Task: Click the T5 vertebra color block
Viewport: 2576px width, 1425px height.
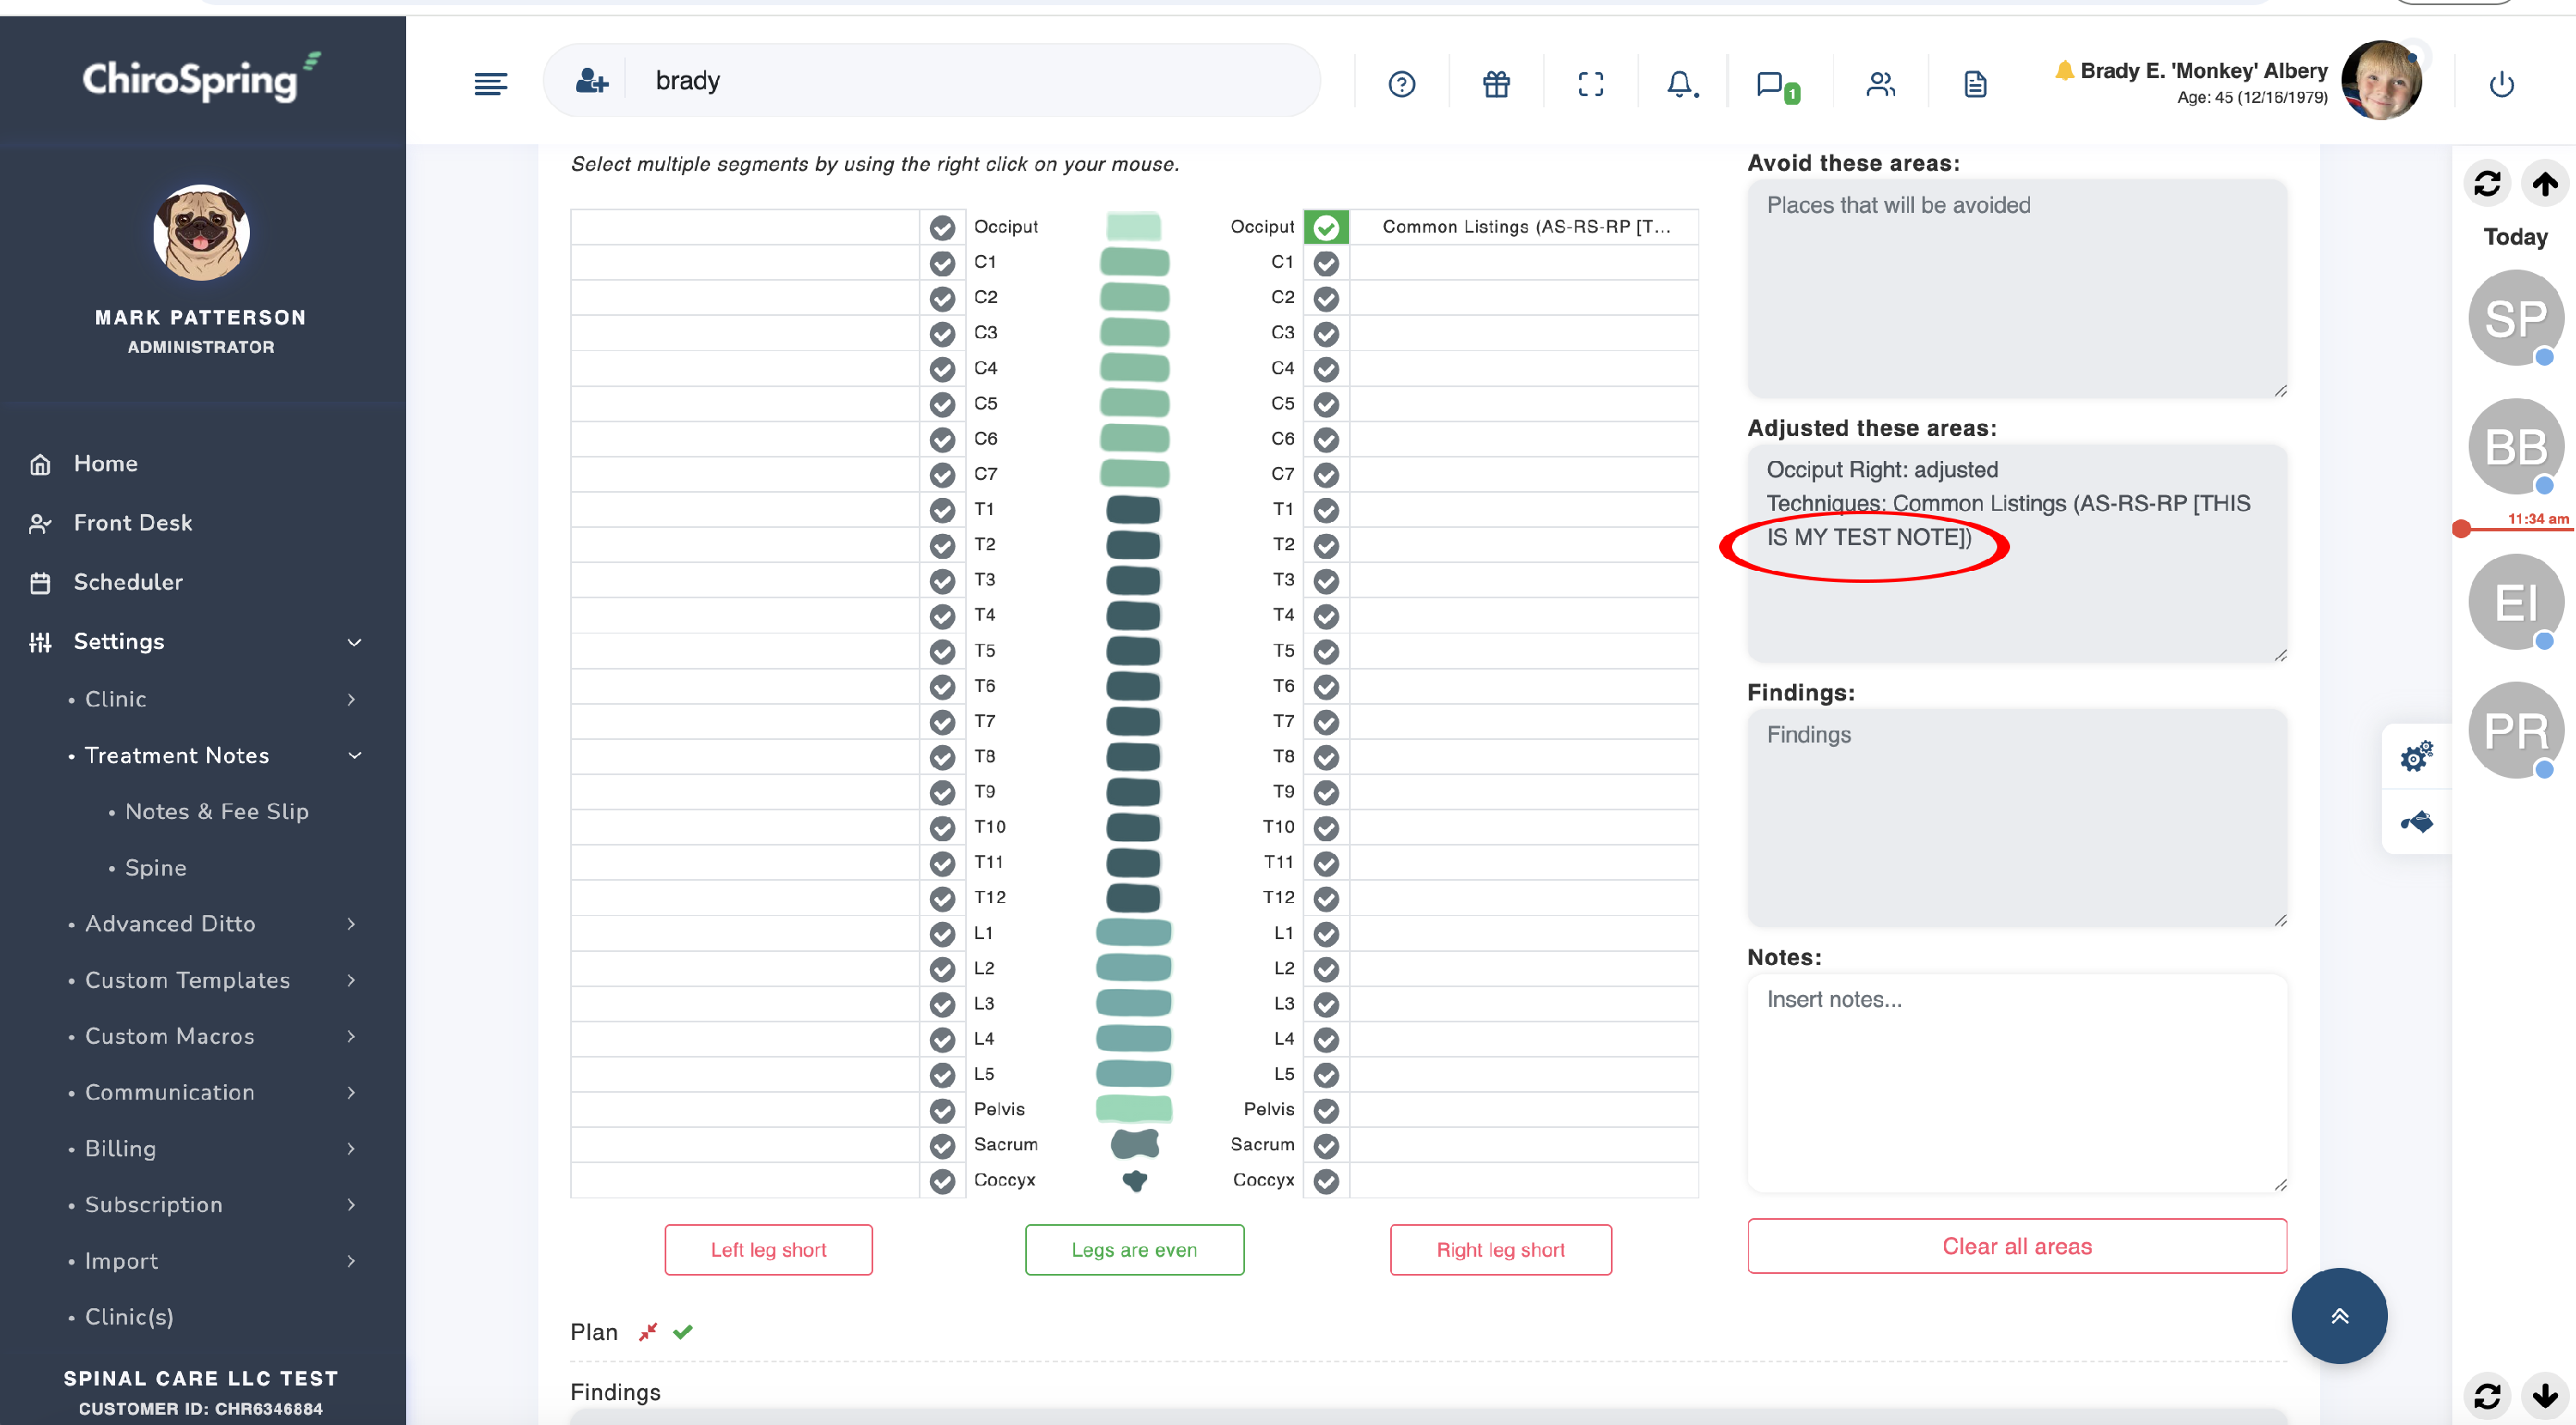Action: click(x=1133, y=651)
